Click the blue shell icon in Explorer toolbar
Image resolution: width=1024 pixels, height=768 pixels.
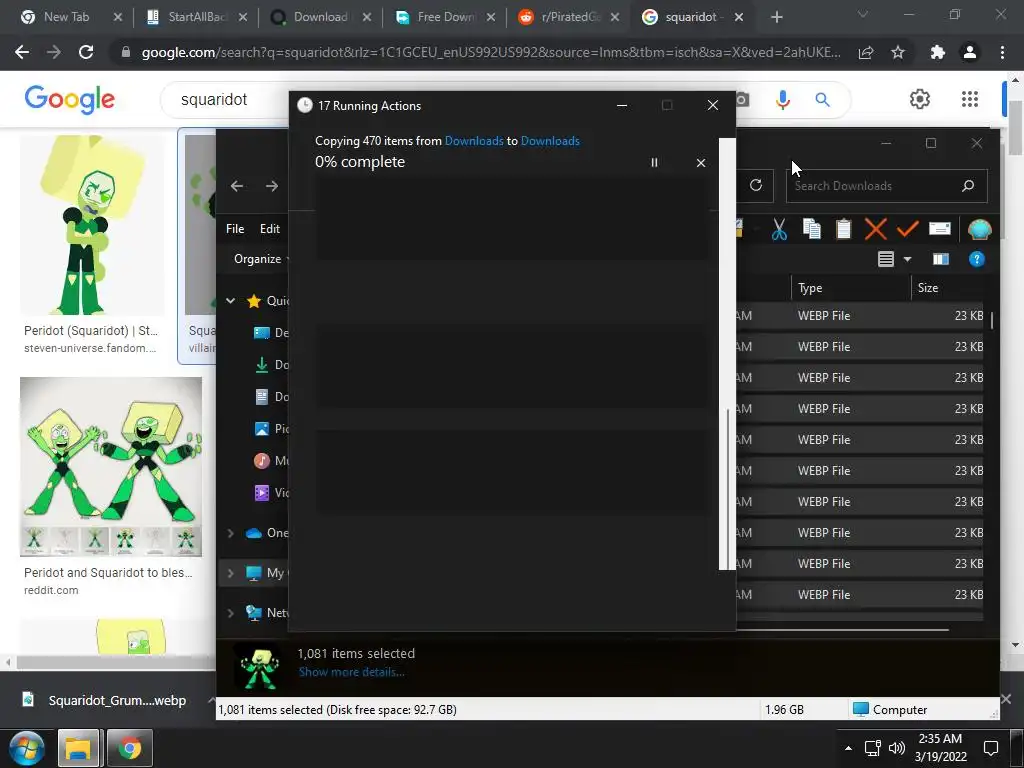[979, 229]
